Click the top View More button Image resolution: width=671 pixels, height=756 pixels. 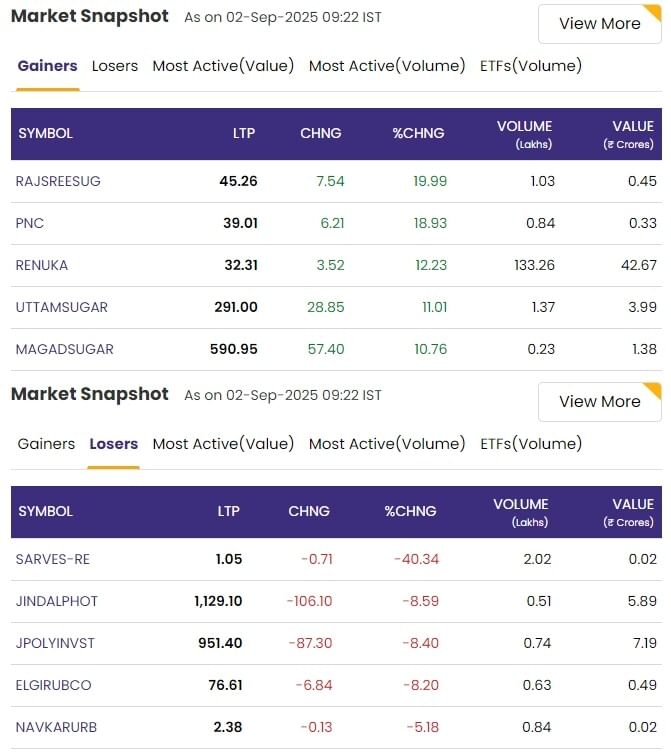pos(599,24)
